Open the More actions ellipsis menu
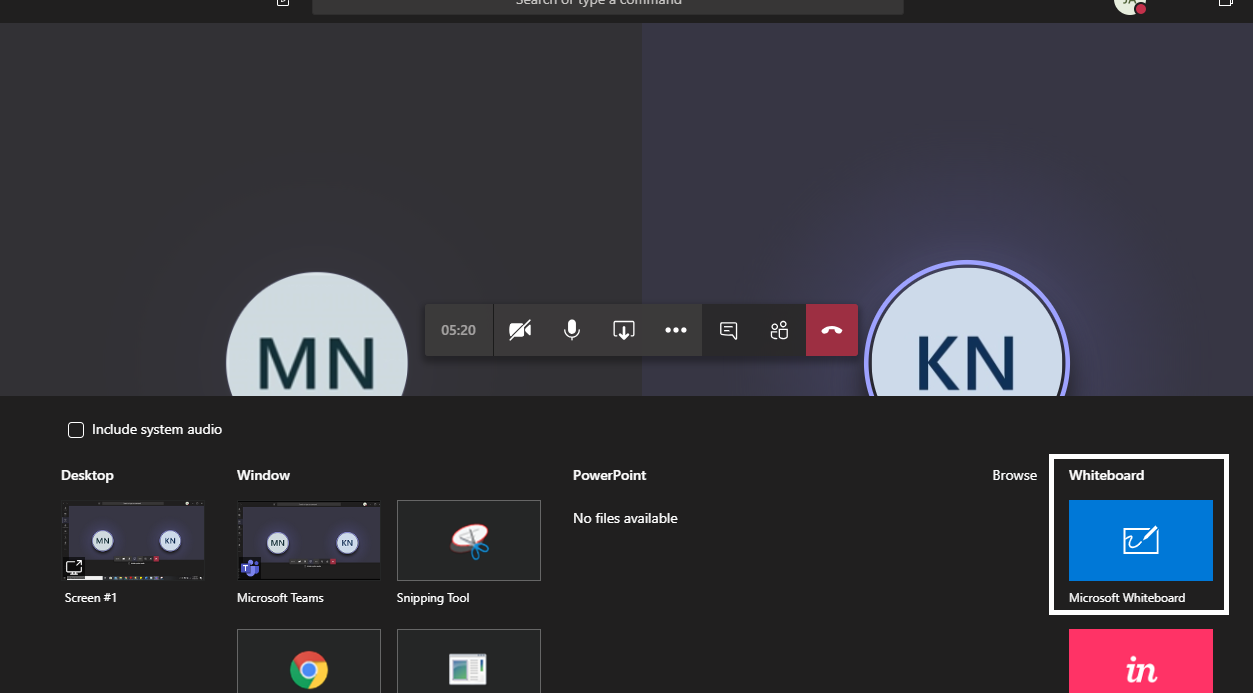This screenshot has width=1253, height=693. 676,330
